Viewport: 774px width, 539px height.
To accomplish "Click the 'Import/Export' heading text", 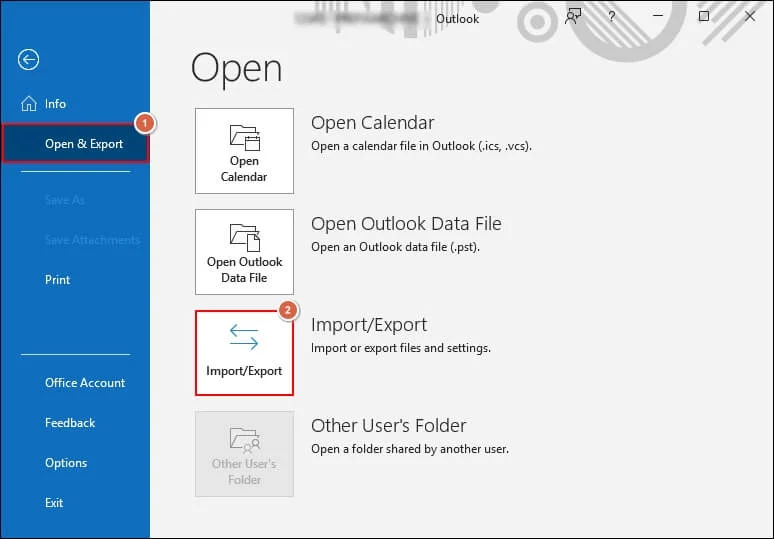I will click(369, 325).
